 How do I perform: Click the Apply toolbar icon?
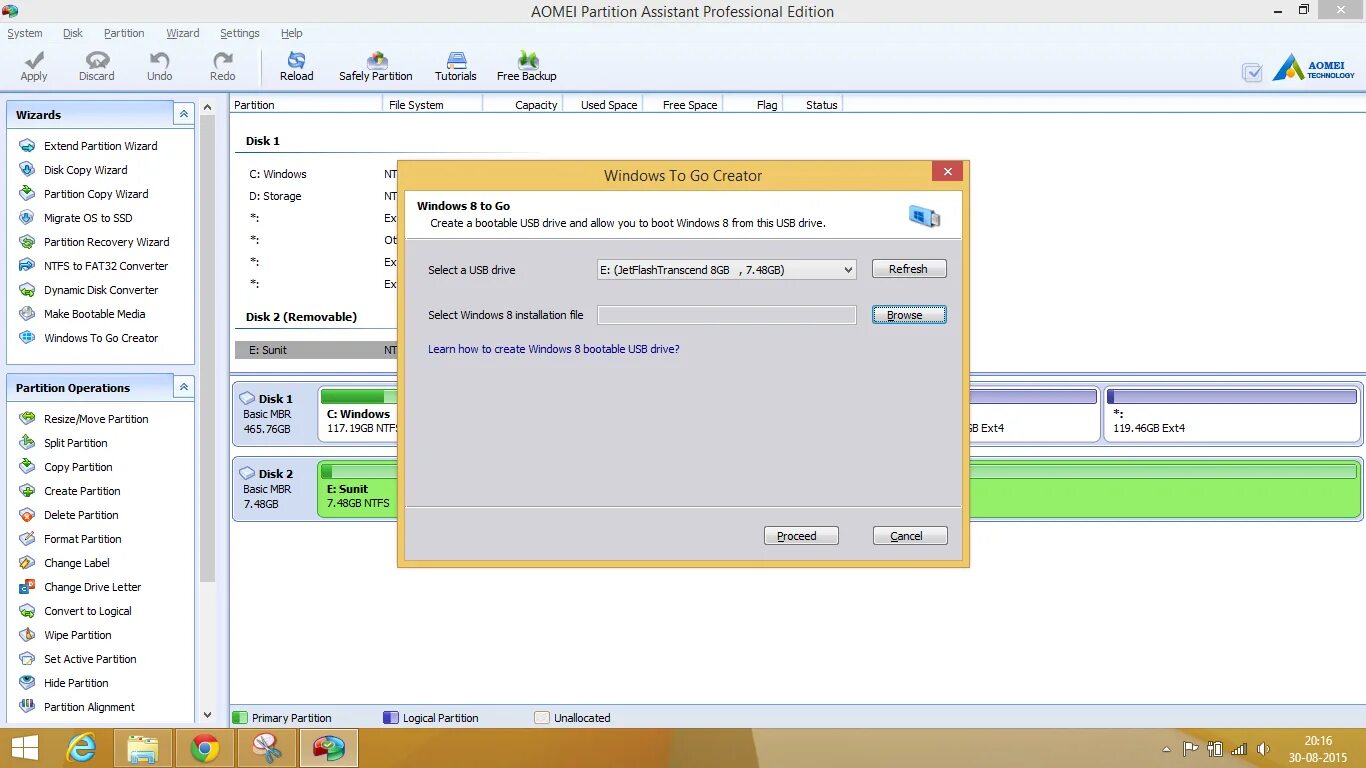[34, 66]
